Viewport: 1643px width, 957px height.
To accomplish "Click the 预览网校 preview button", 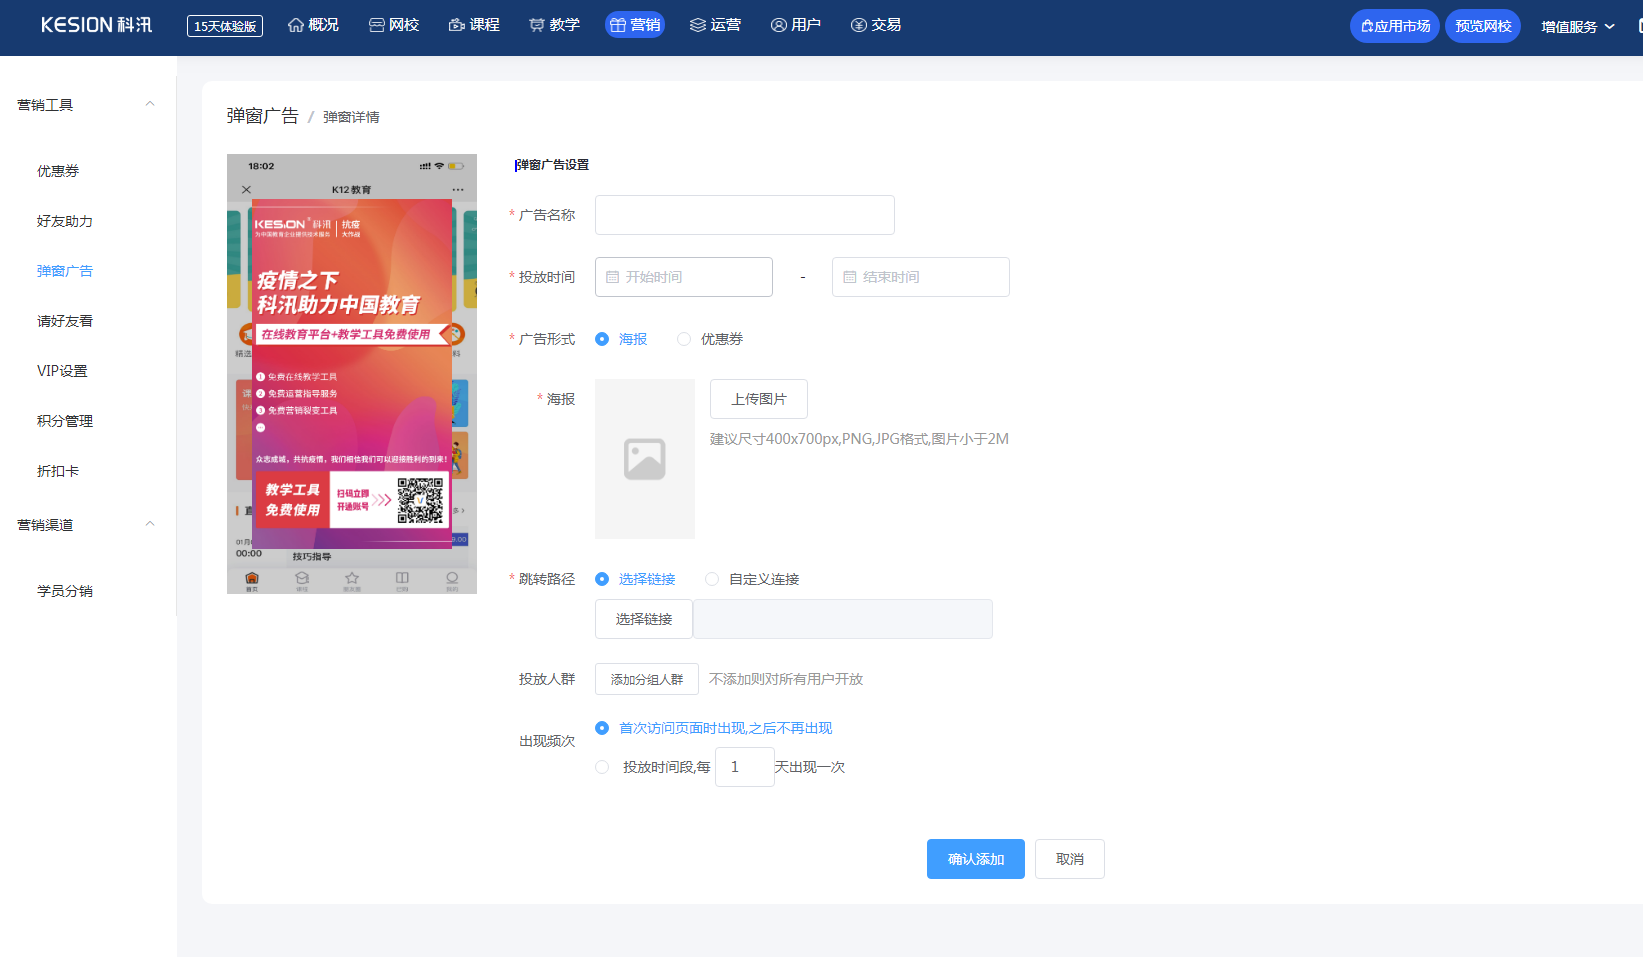I will (x=1483, y=26).
